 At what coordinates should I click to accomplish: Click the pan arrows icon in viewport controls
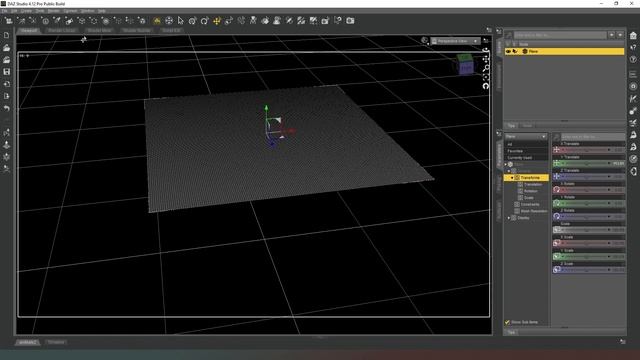point(486,59)
